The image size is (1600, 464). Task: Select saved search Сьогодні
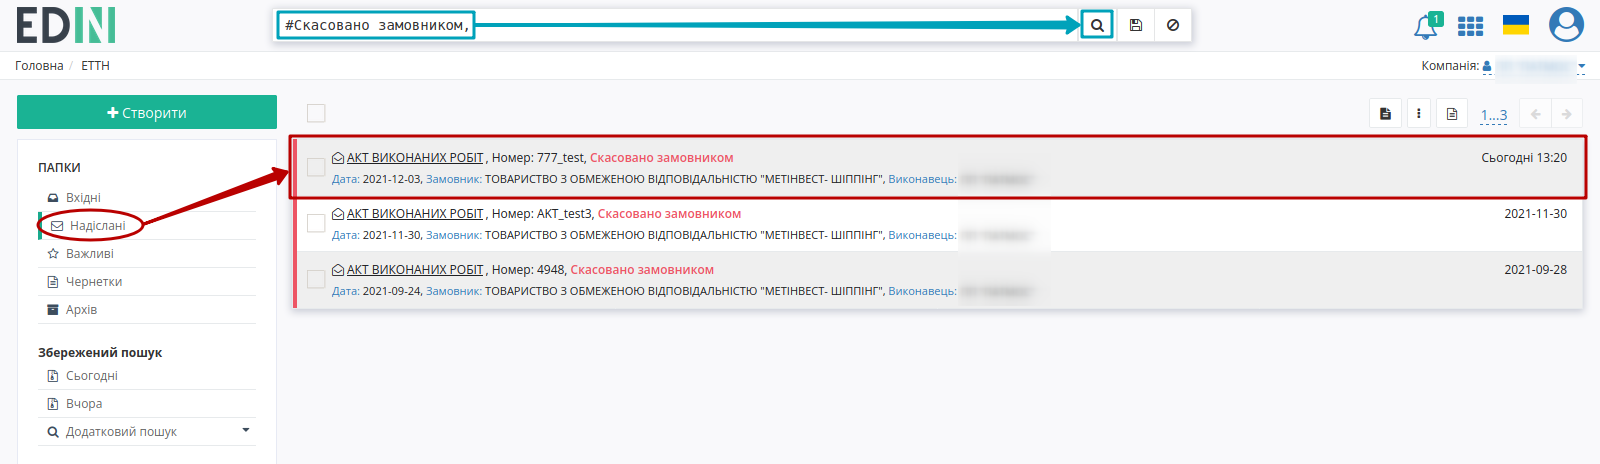tap(91, 376)
